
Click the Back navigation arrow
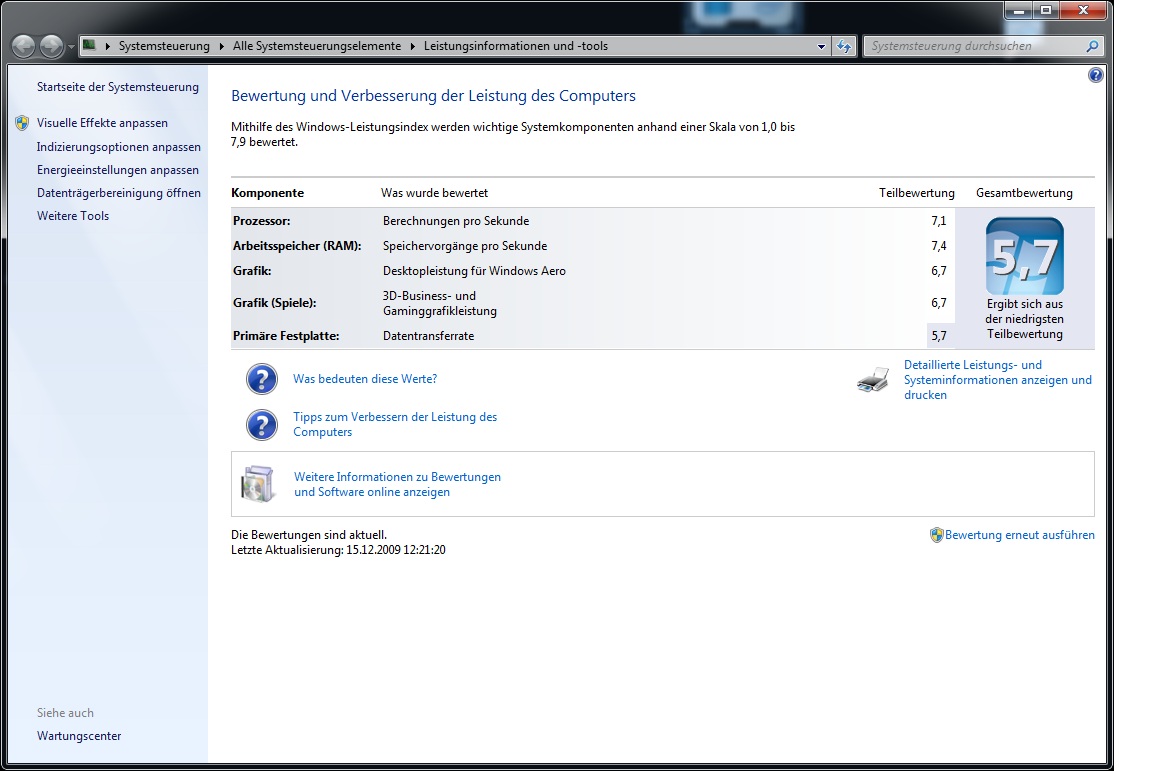pyautogui.click(x=24, y=46)
